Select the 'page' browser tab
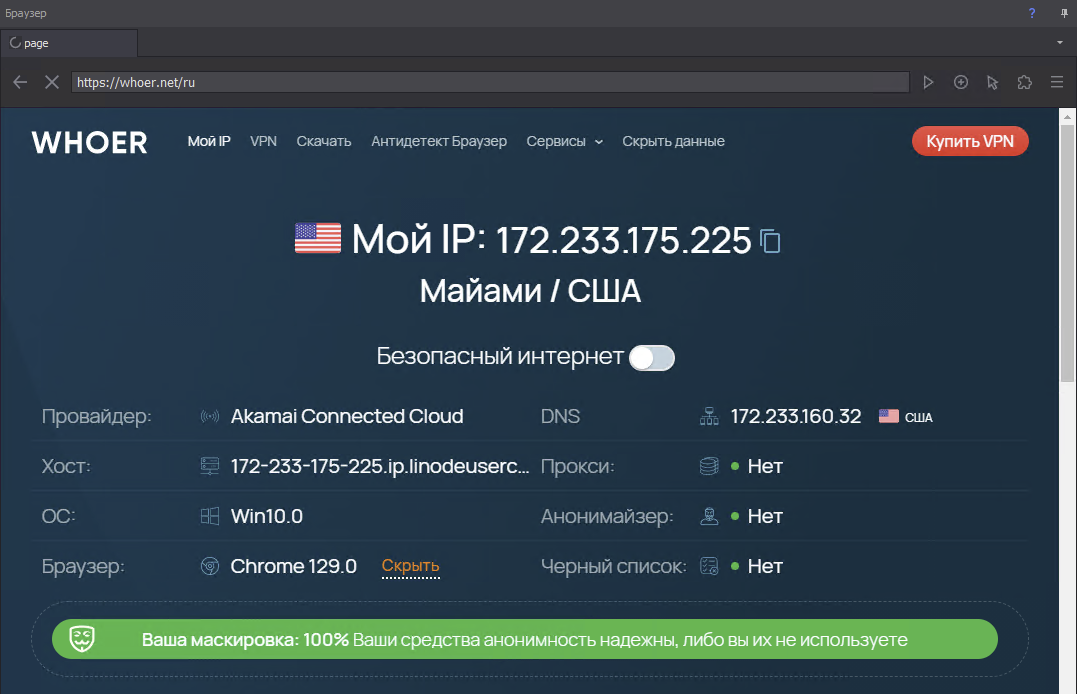The width and height of the screenshot is (1077, 694). tap(68, 43)
